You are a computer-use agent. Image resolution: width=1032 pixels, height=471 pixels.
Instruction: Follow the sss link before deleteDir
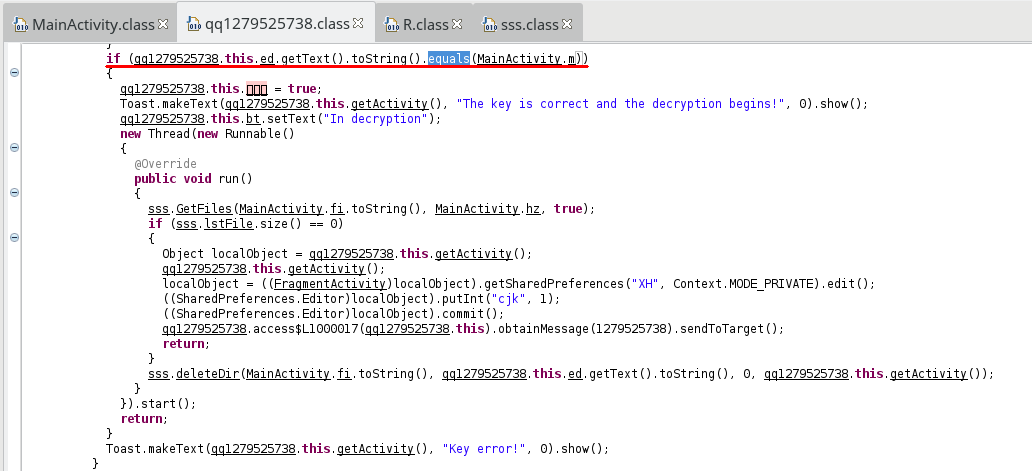coord(158,374)
